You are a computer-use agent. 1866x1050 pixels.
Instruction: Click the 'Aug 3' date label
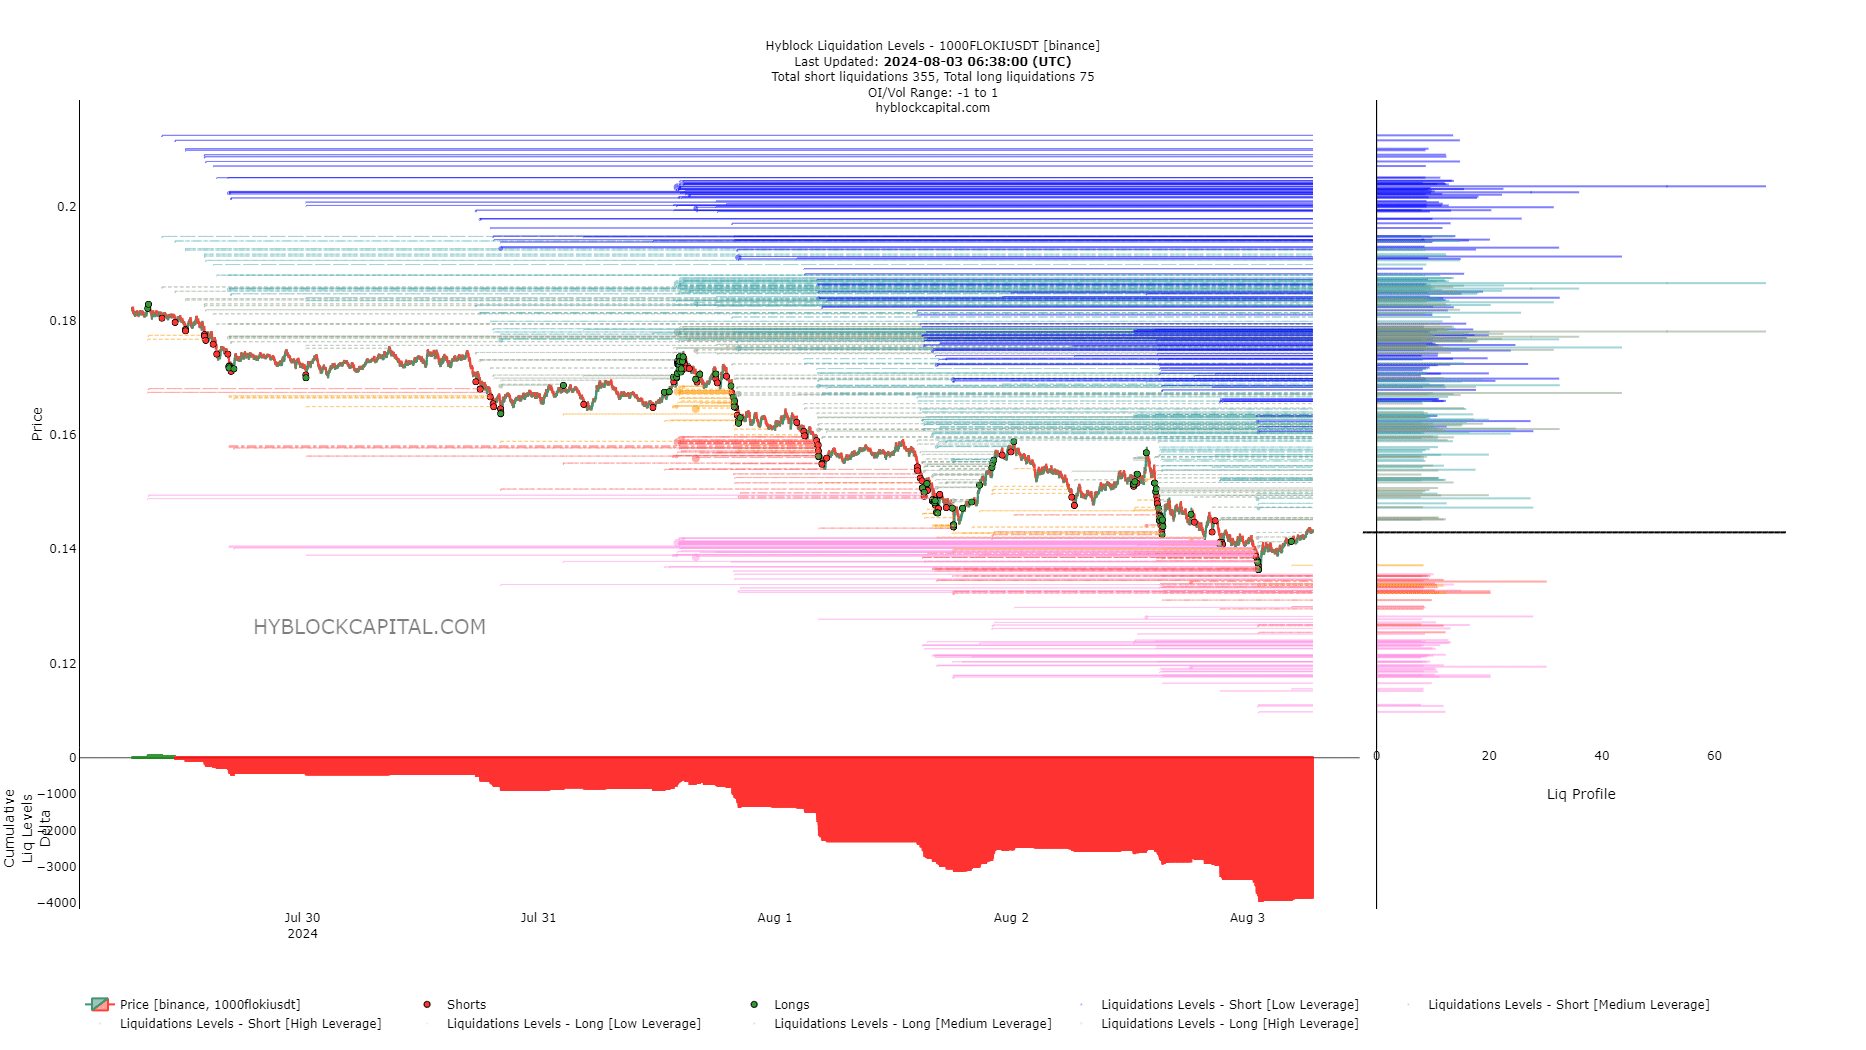pos(1247,917)
